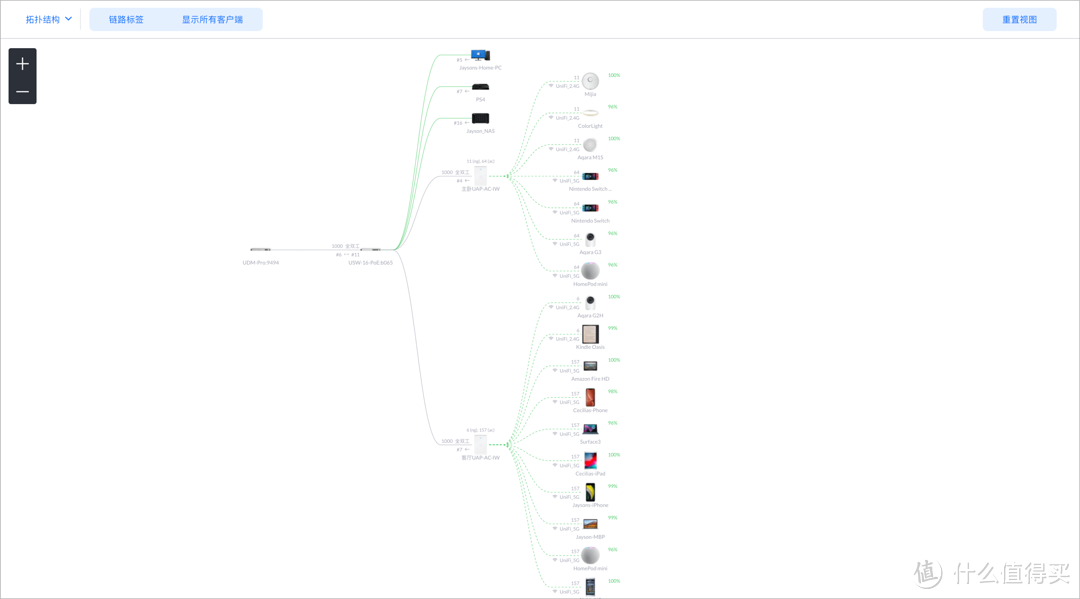
Task: Click the Kindle Oasis label
Action: [590, 347]
